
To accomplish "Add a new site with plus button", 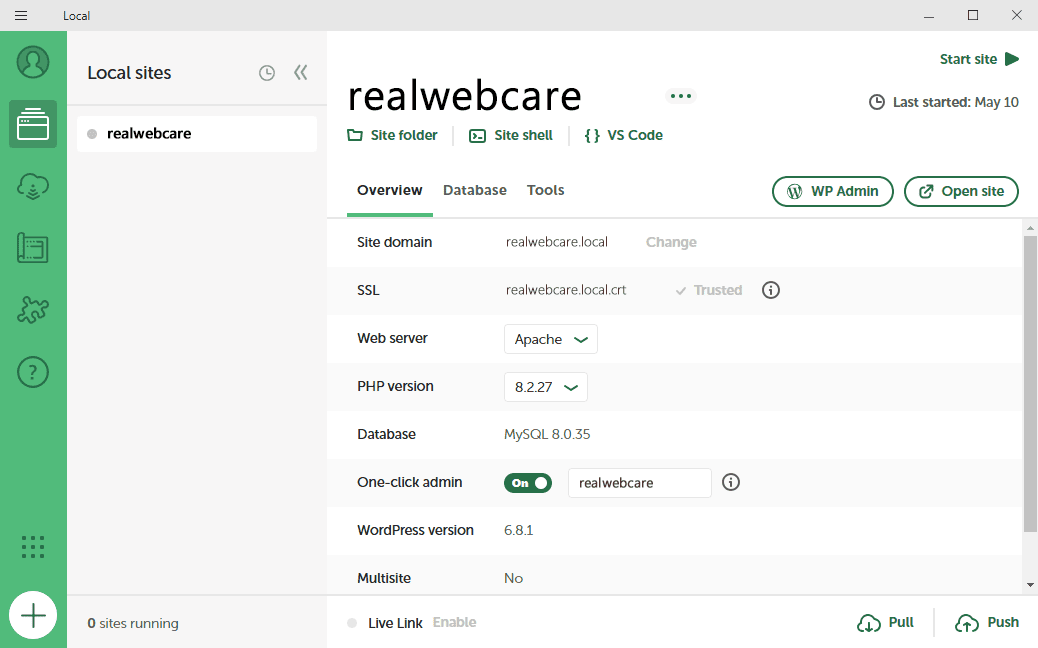I will pyautogui.click(x=32, y=615).
